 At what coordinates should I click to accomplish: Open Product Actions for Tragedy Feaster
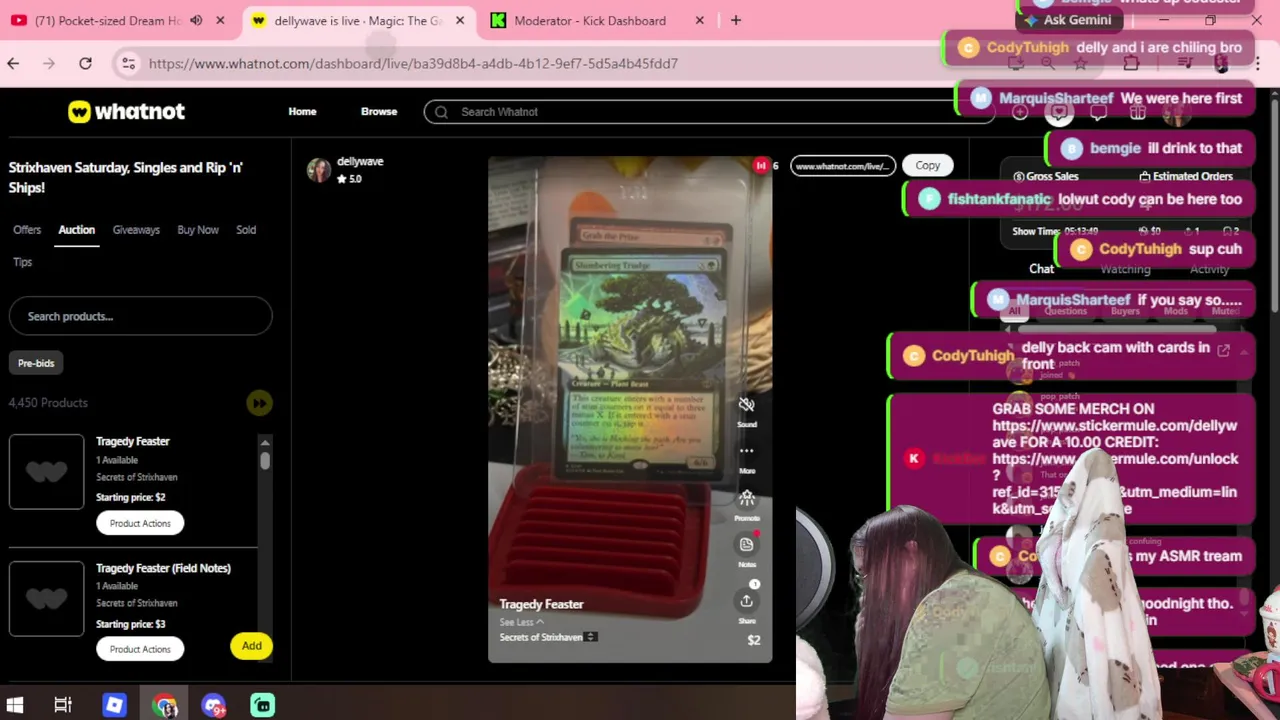[140, 523]
